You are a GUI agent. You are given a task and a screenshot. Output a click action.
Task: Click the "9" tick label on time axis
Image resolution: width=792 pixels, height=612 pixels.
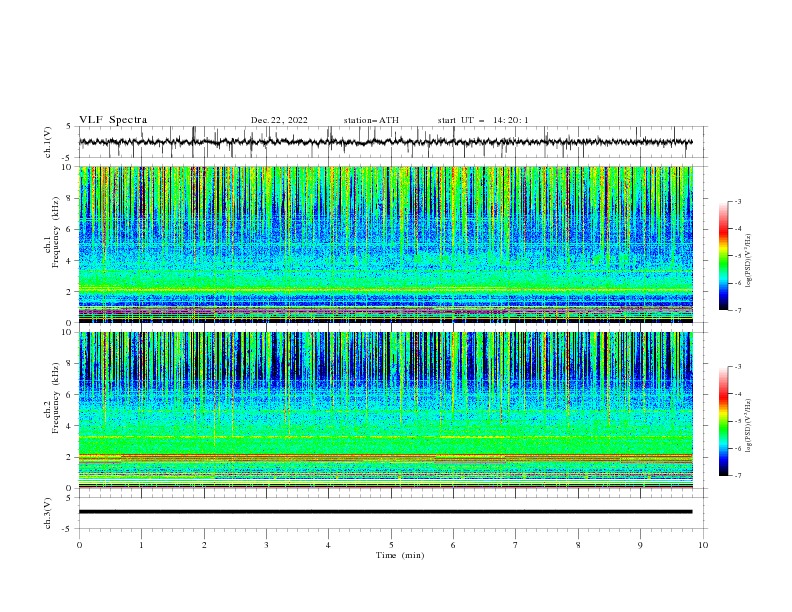(x=640, y=545)
